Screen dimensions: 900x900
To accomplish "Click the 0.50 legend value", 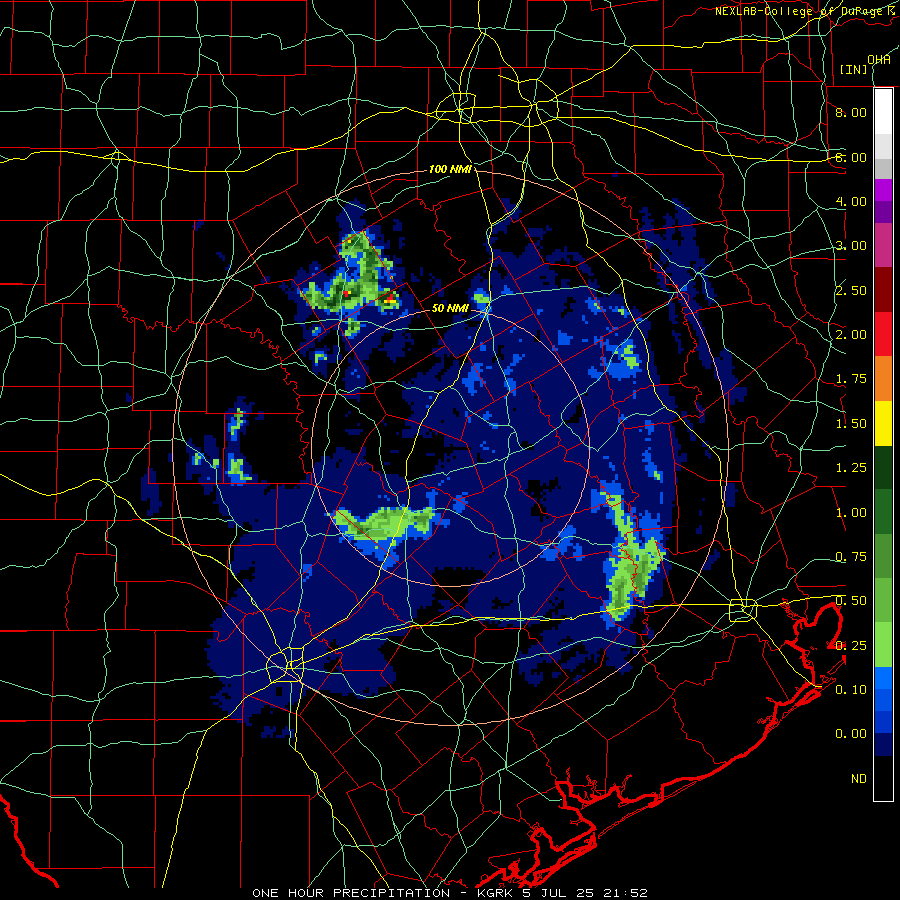I will click(x=851, y=601).
